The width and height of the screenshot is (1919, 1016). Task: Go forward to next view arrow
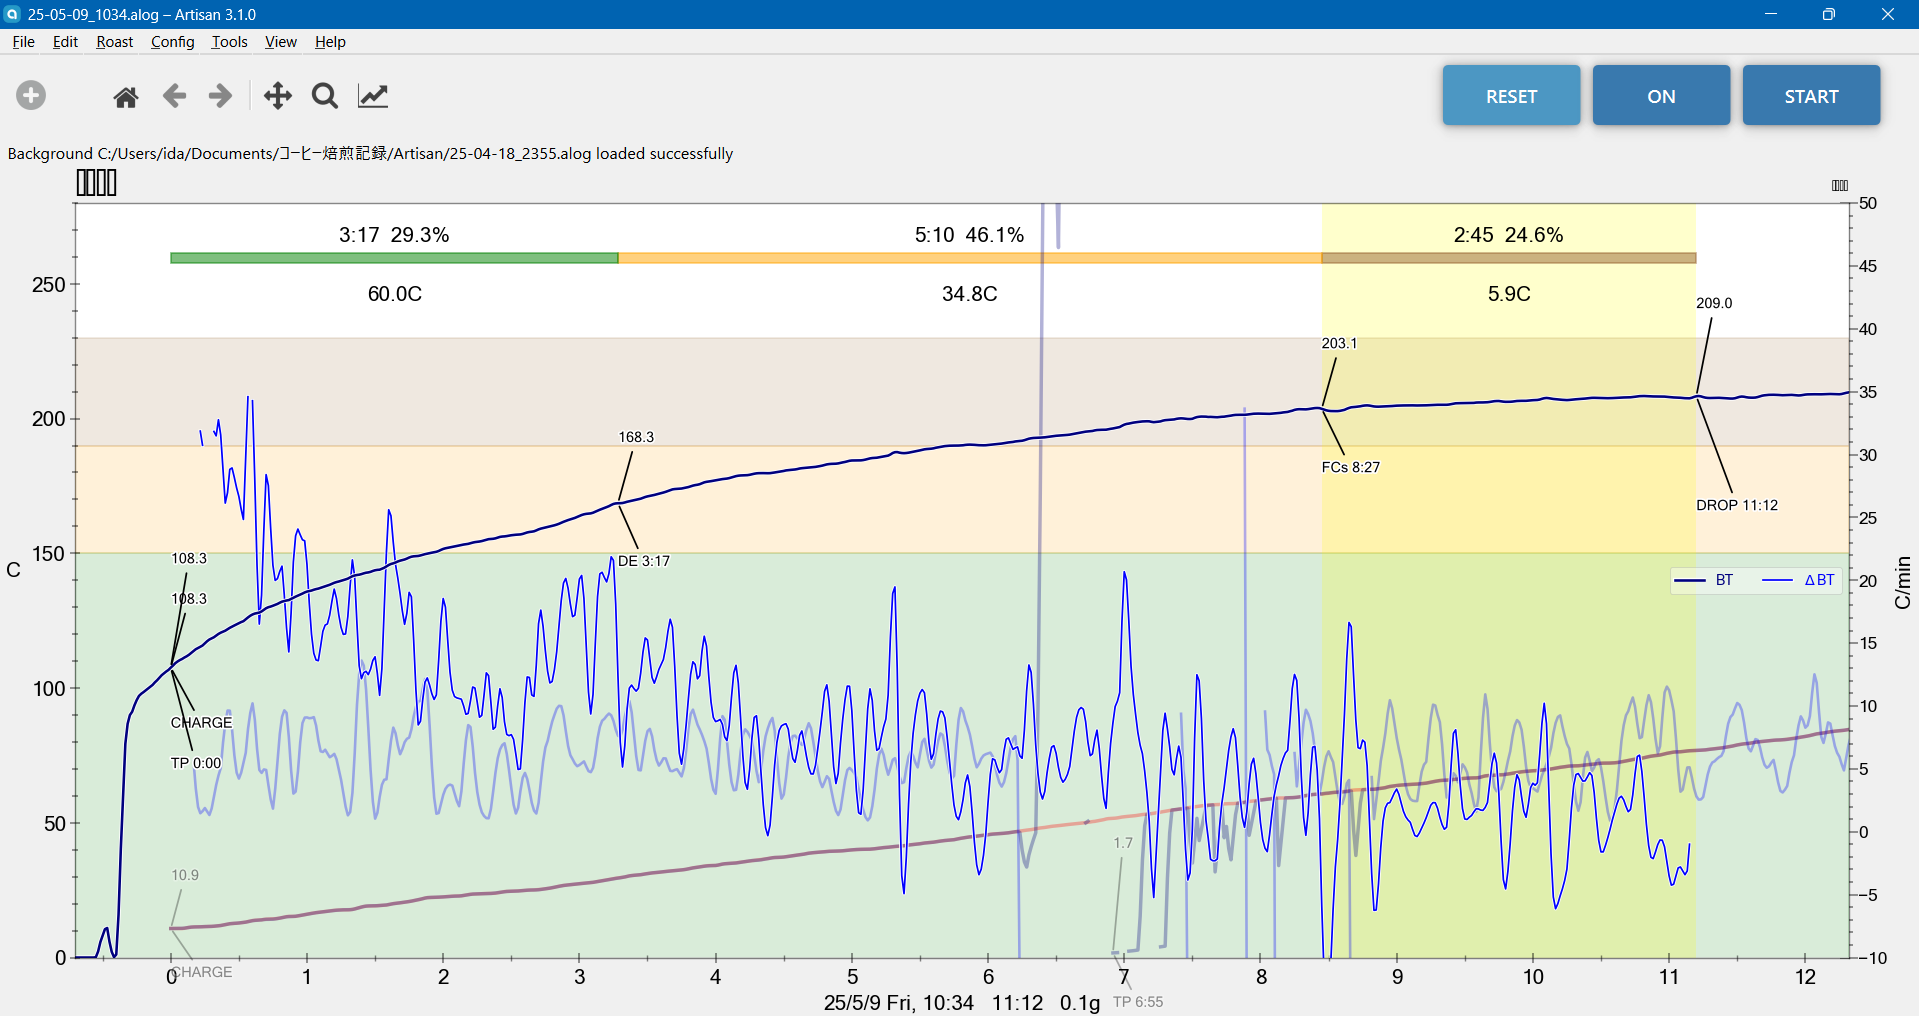click(220, 96)
